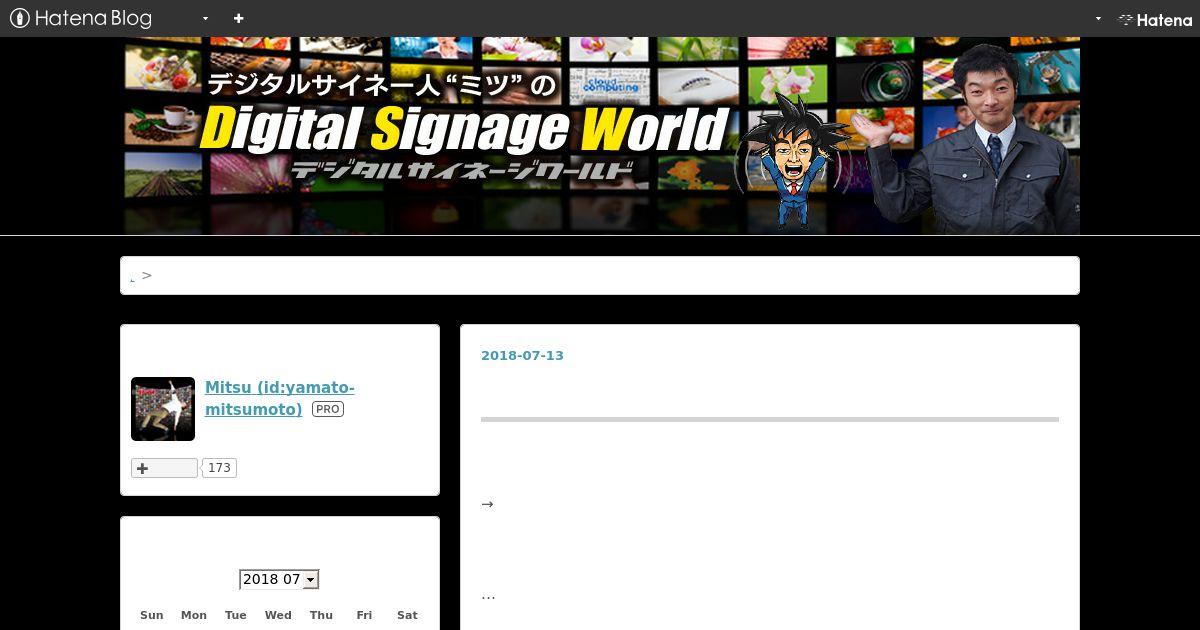Screen dimensions: 1200x630
Task: Open Mitsu (id:yamato-mitsumoto) profile link
Action: click(x=279, y=398)
